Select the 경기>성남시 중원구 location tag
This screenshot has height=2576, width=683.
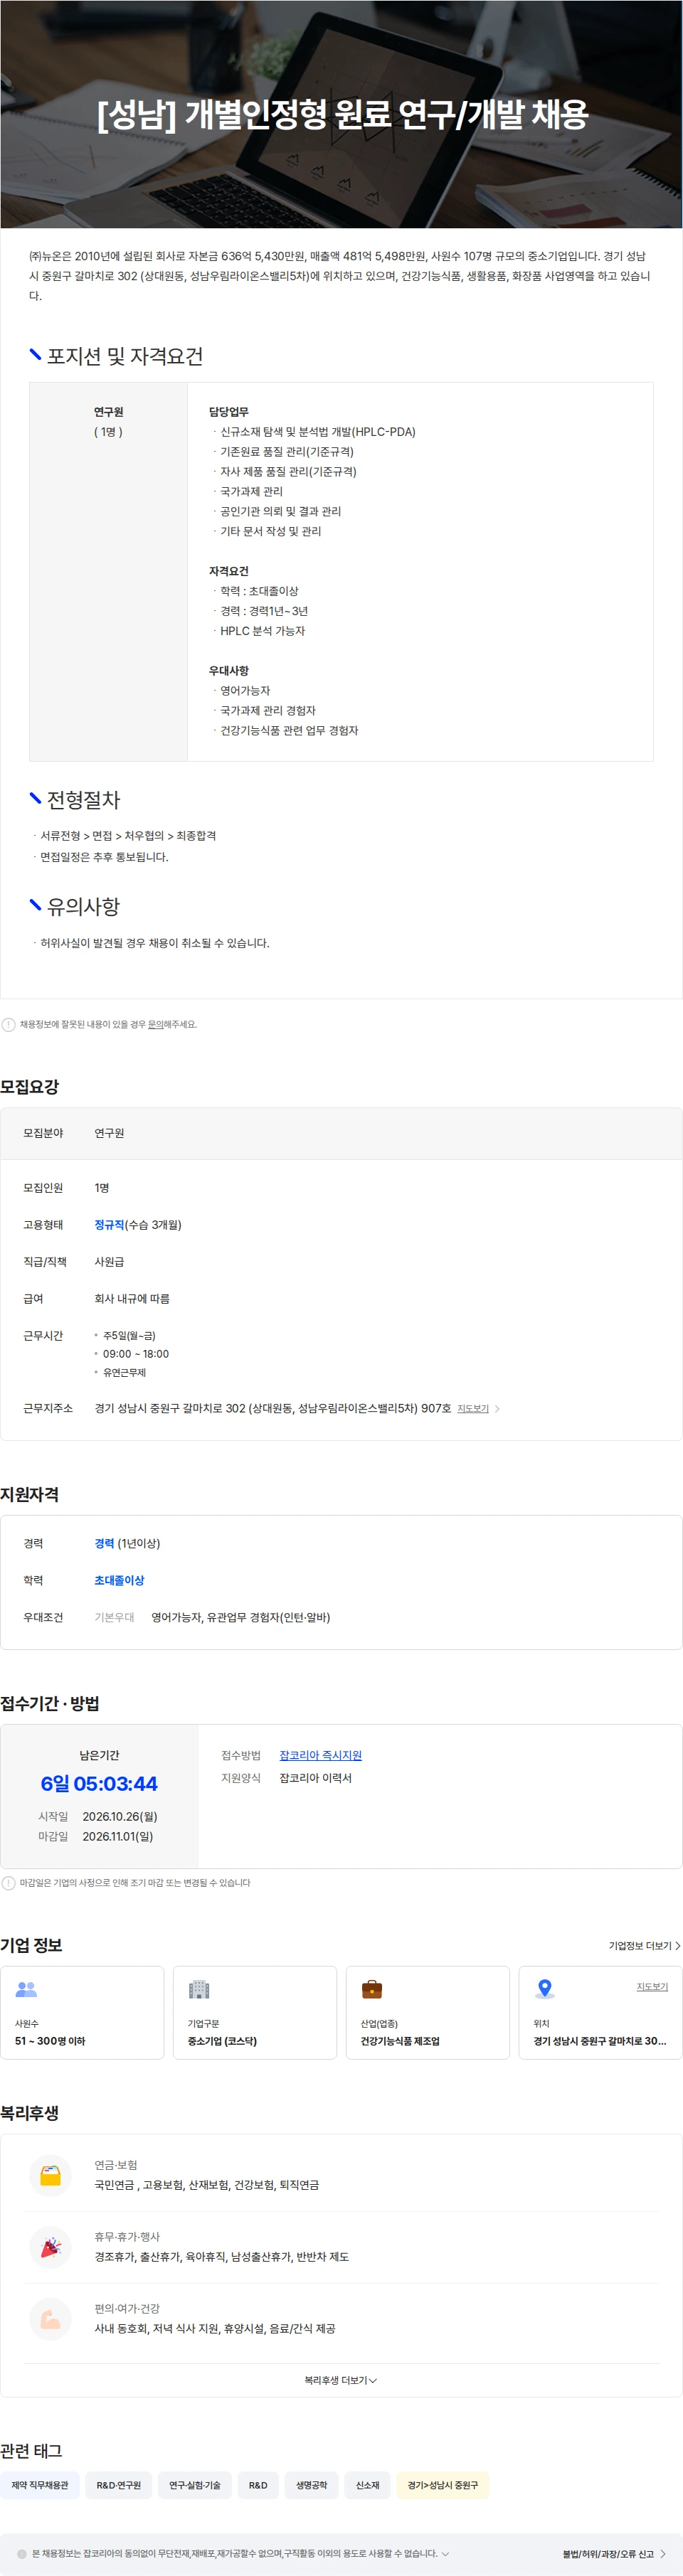[442, 2484]
